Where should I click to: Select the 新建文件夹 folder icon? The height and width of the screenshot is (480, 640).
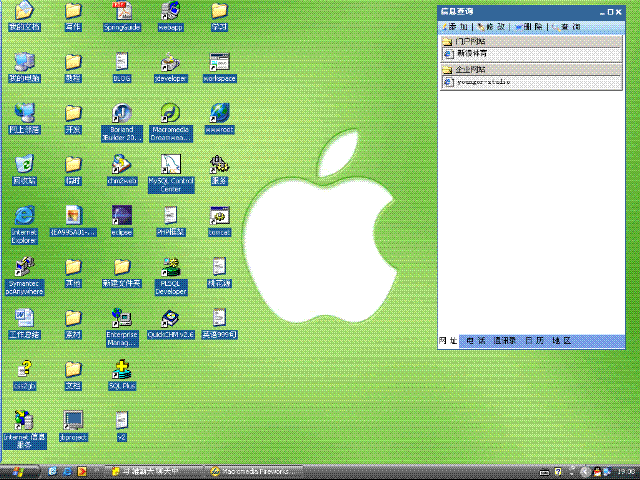point(122,272)
